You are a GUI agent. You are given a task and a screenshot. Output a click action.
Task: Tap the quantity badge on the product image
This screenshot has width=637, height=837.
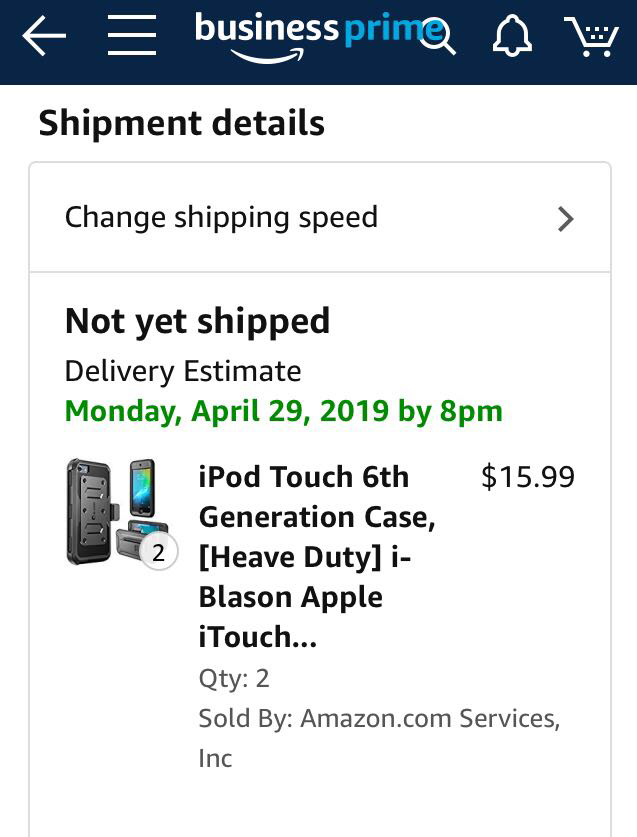tap(158, 550)
